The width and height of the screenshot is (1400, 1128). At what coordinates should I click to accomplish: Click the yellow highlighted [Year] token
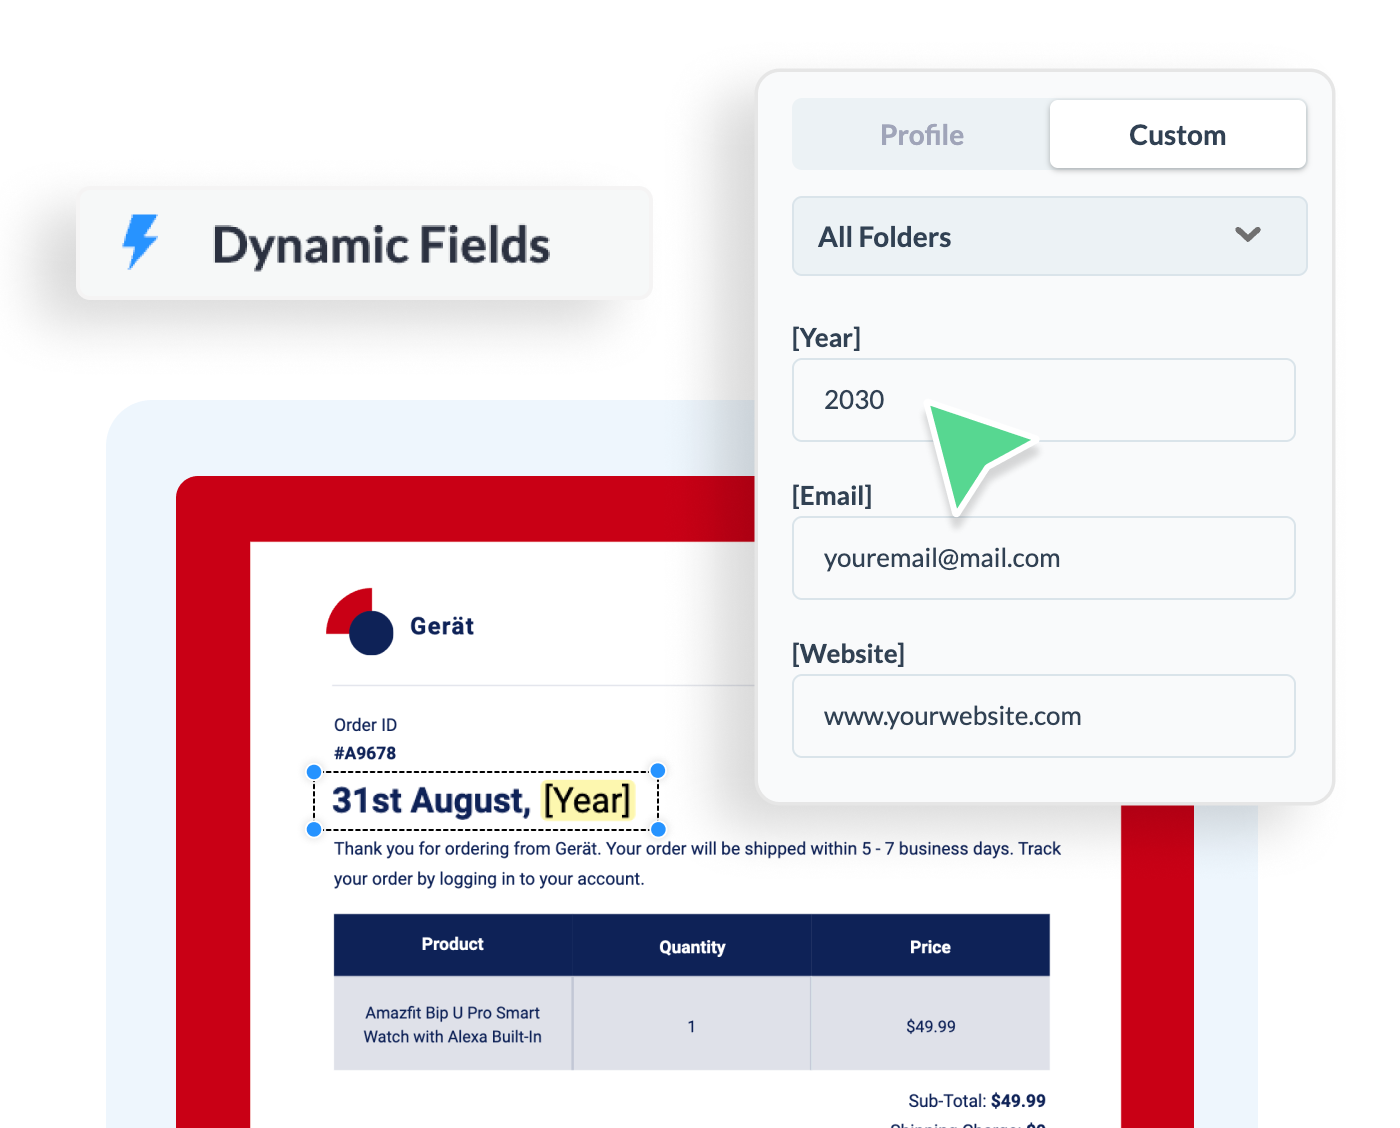pos(587,800)
